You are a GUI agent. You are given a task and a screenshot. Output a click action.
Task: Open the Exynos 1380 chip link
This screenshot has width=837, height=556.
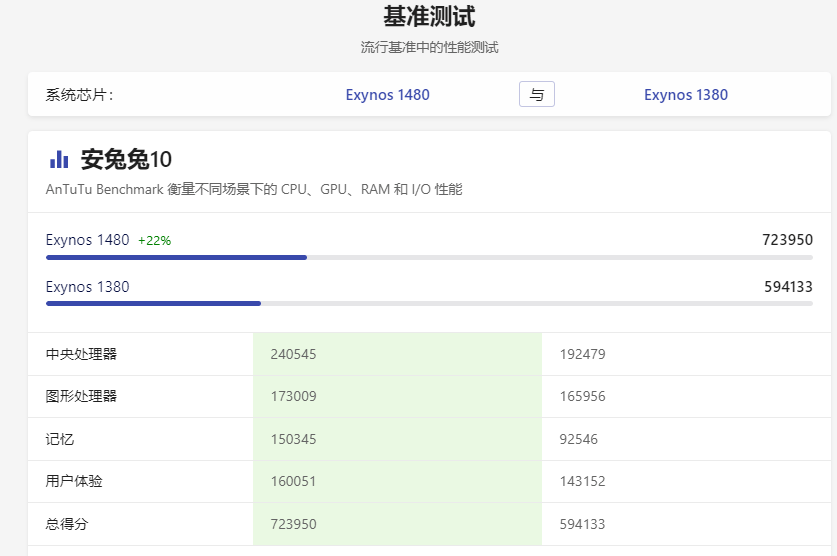pyautogui.click(x=685, y=95)
